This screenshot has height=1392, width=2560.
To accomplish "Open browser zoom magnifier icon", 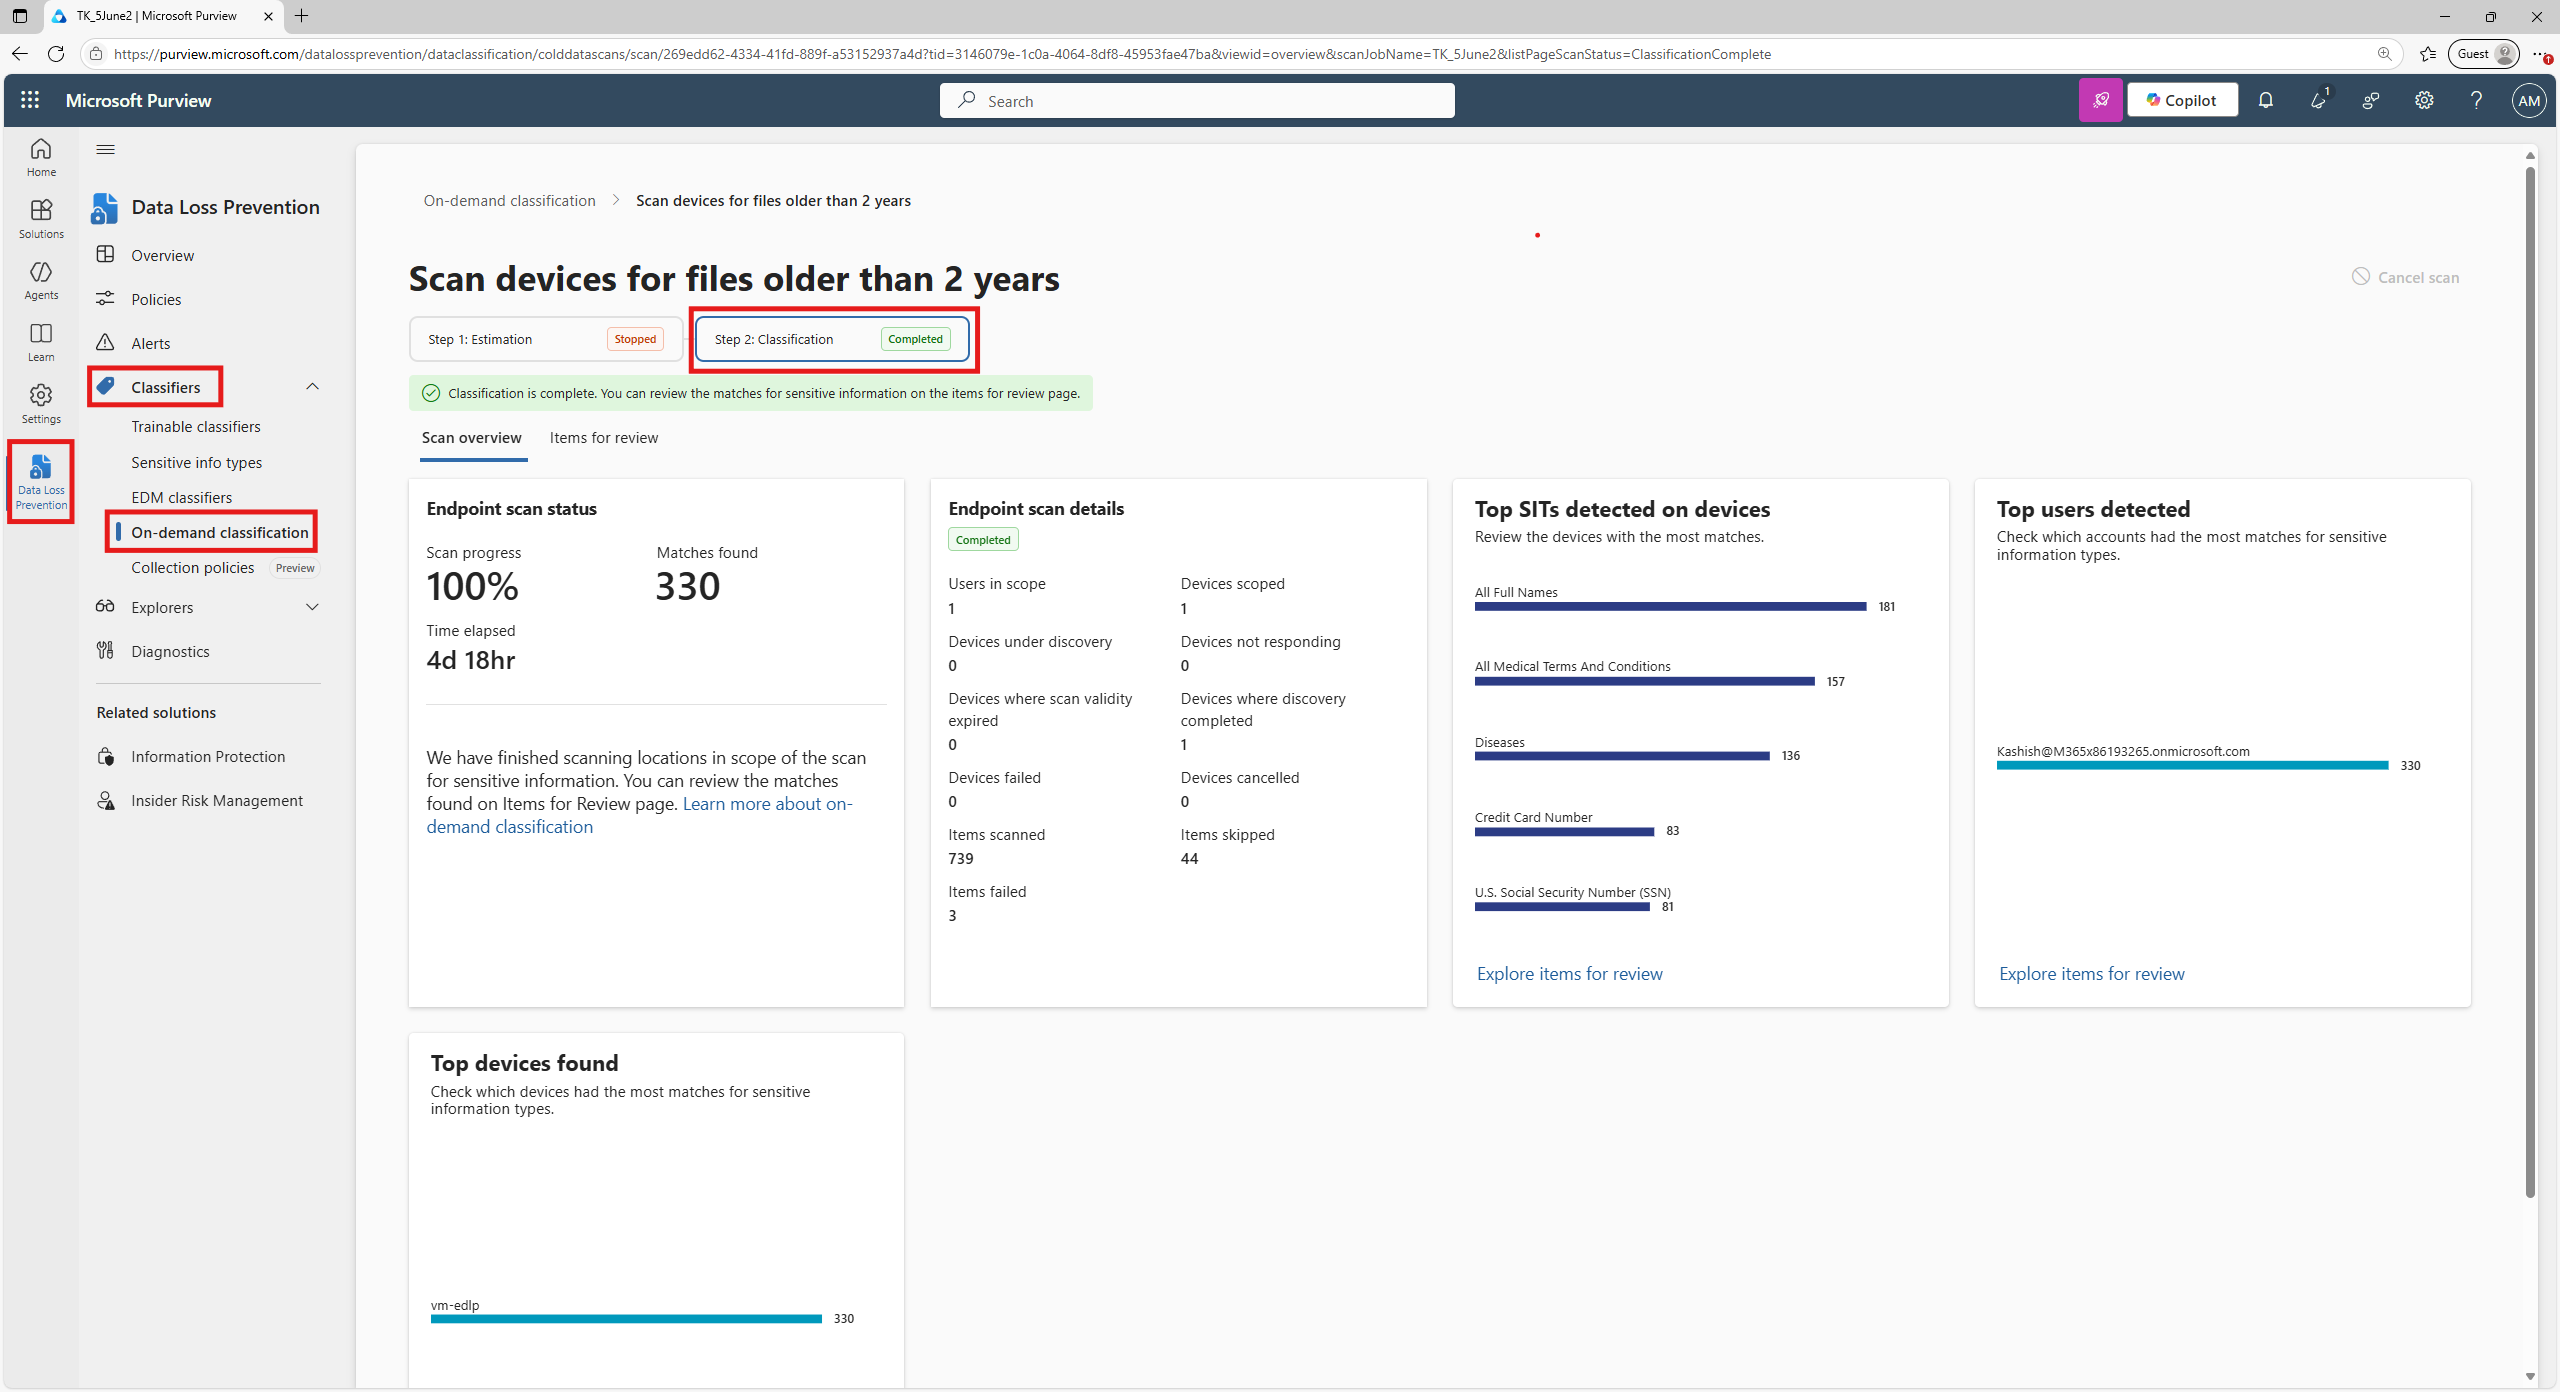I will click(x=2385, y=54).
